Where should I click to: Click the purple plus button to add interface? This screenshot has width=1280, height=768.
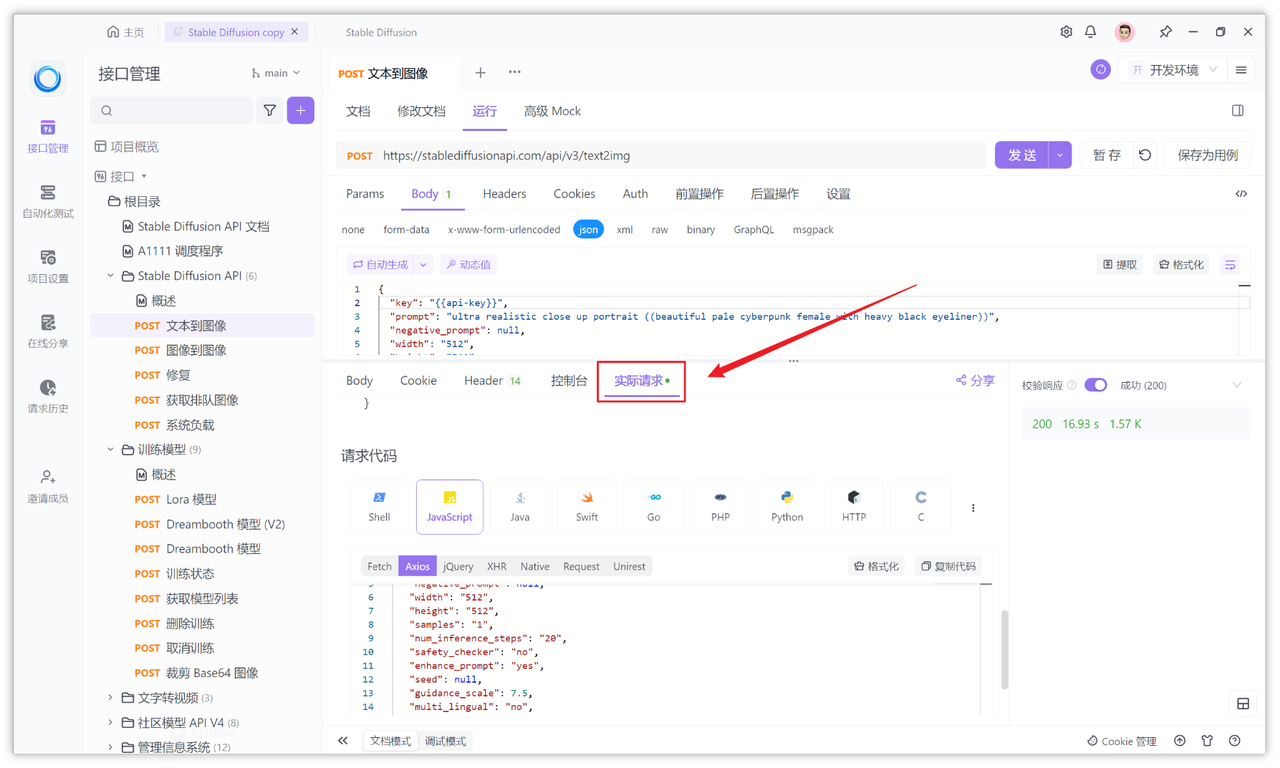301,111
